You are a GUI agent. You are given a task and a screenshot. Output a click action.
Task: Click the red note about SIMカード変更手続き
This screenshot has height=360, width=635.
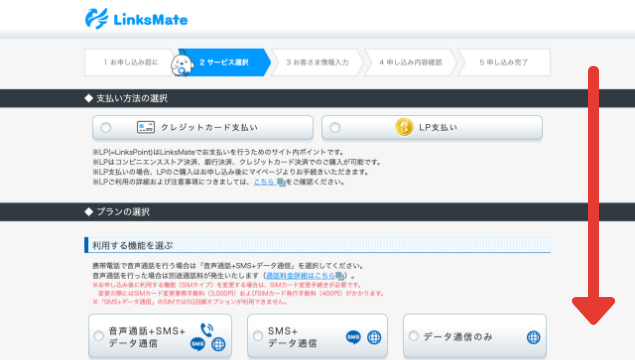coord(227,285)
